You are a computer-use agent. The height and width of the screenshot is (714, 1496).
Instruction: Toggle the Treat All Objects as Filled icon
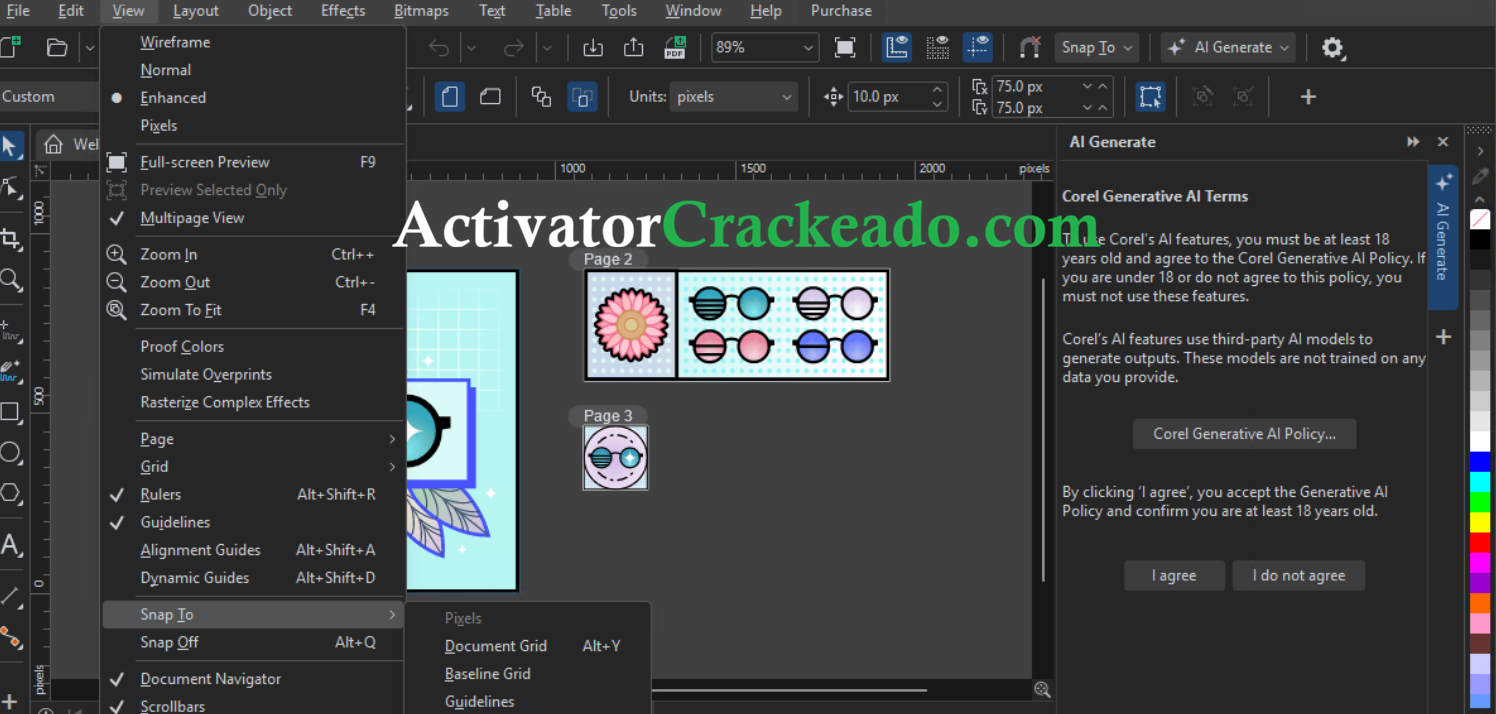(1151, 97)
